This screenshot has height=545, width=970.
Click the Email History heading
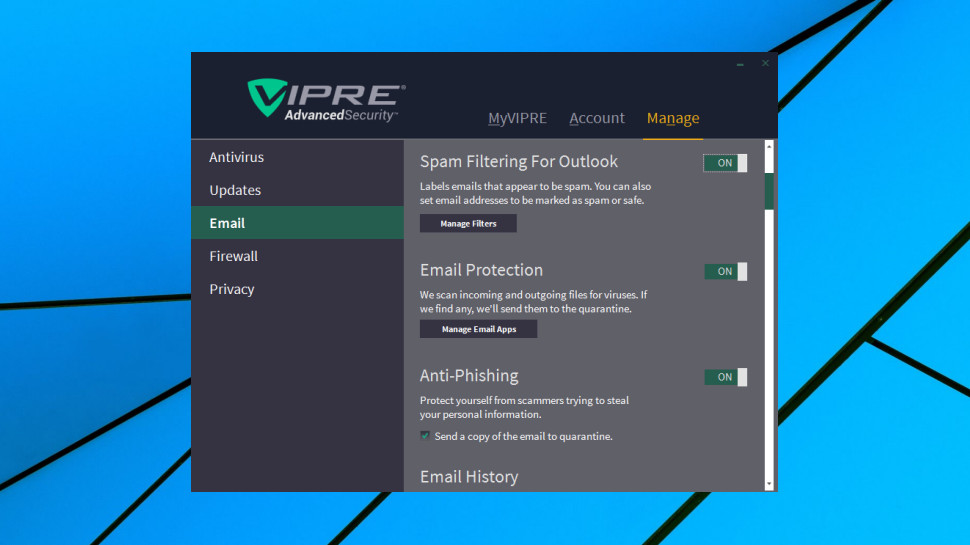coord(469,477)
